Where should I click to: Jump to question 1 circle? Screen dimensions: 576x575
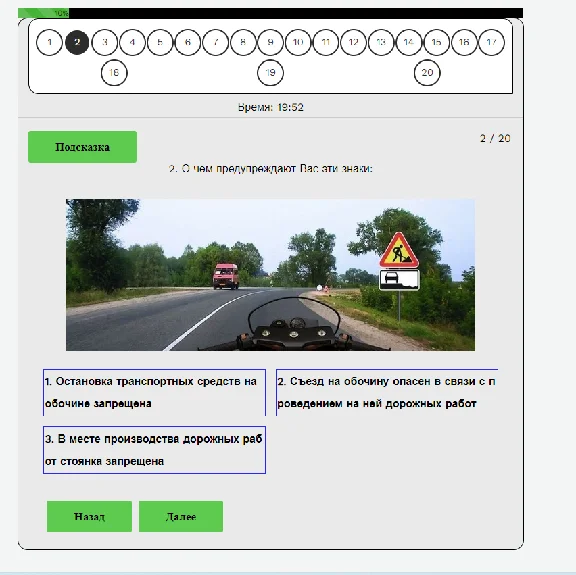tap(49, 42)
